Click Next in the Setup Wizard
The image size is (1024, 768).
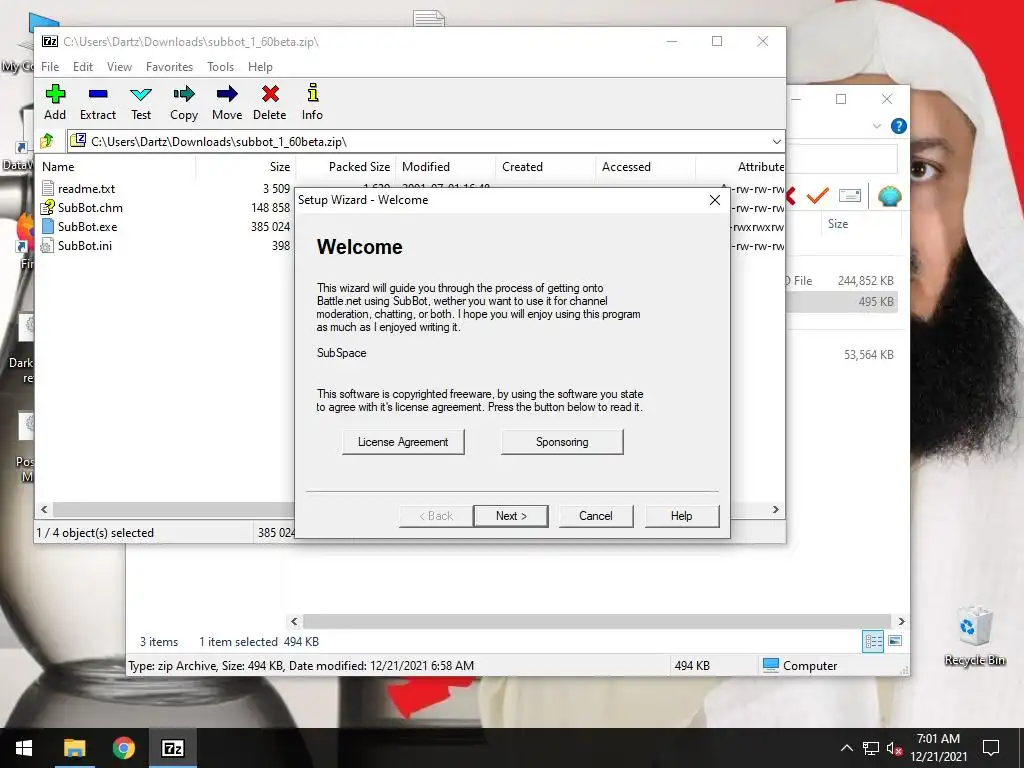[511, 516]
